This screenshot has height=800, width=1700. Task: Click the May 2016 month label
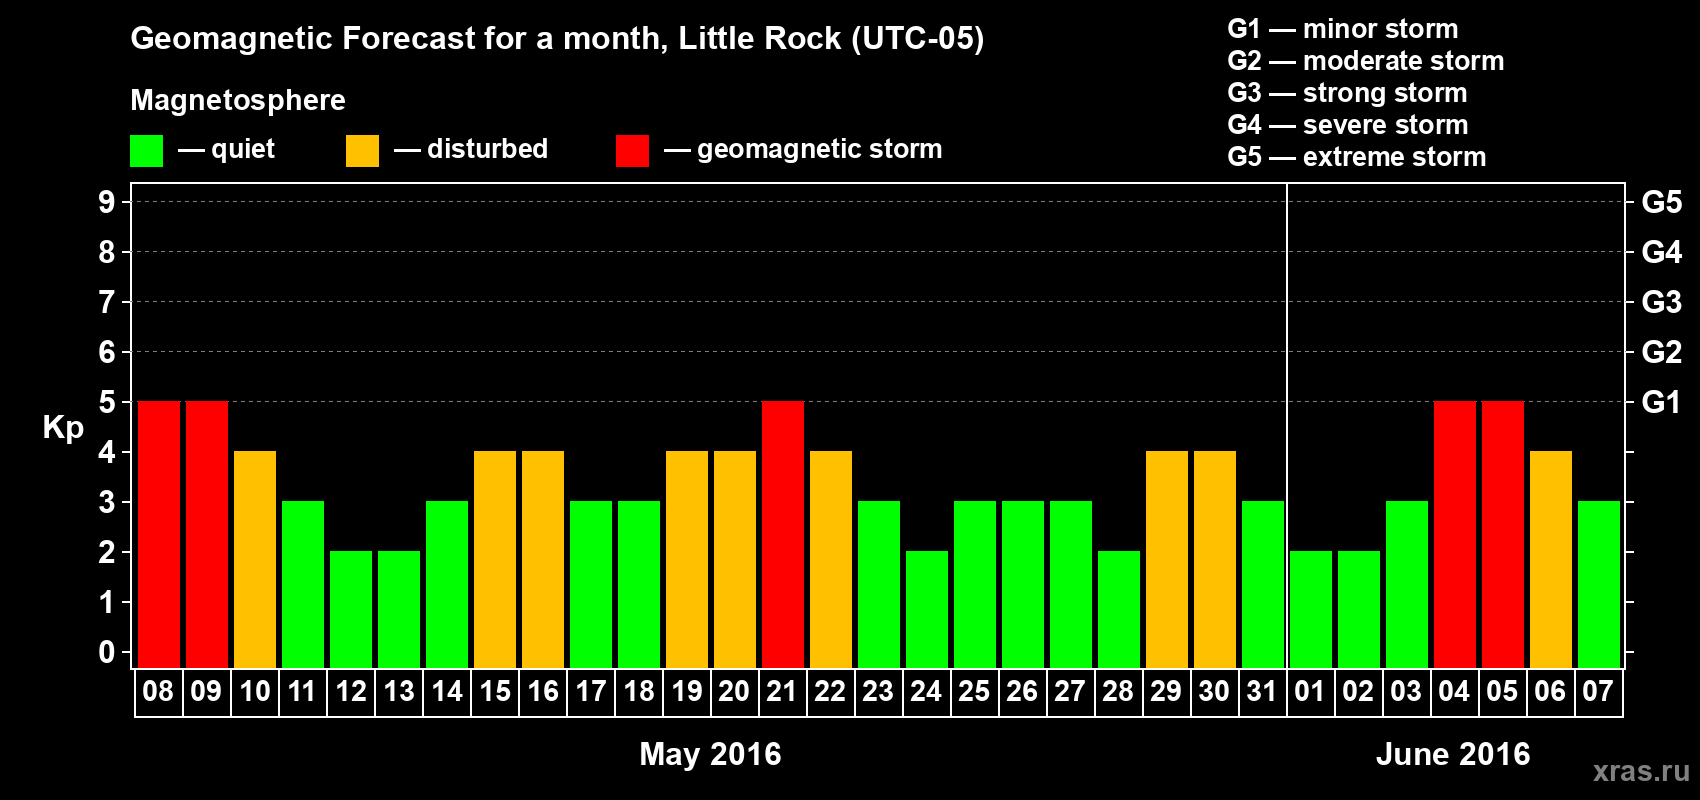[x=710, y=754]
